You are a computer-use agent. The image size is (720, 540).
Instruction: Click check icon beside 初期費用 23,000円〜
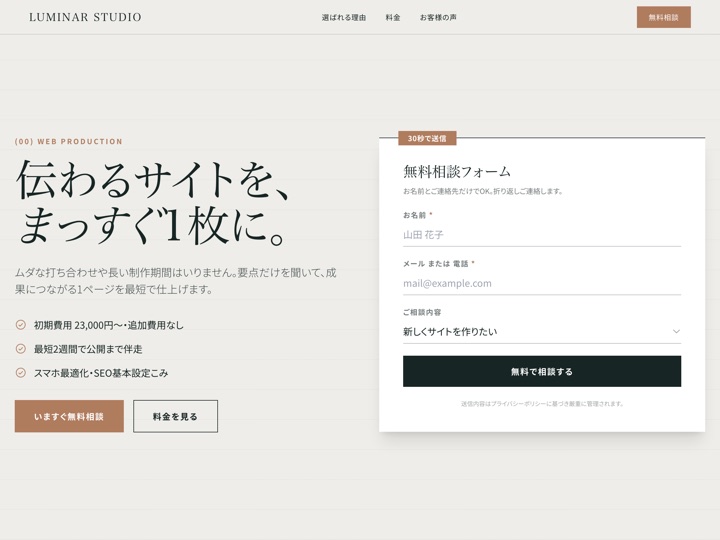tap(21, 325)
